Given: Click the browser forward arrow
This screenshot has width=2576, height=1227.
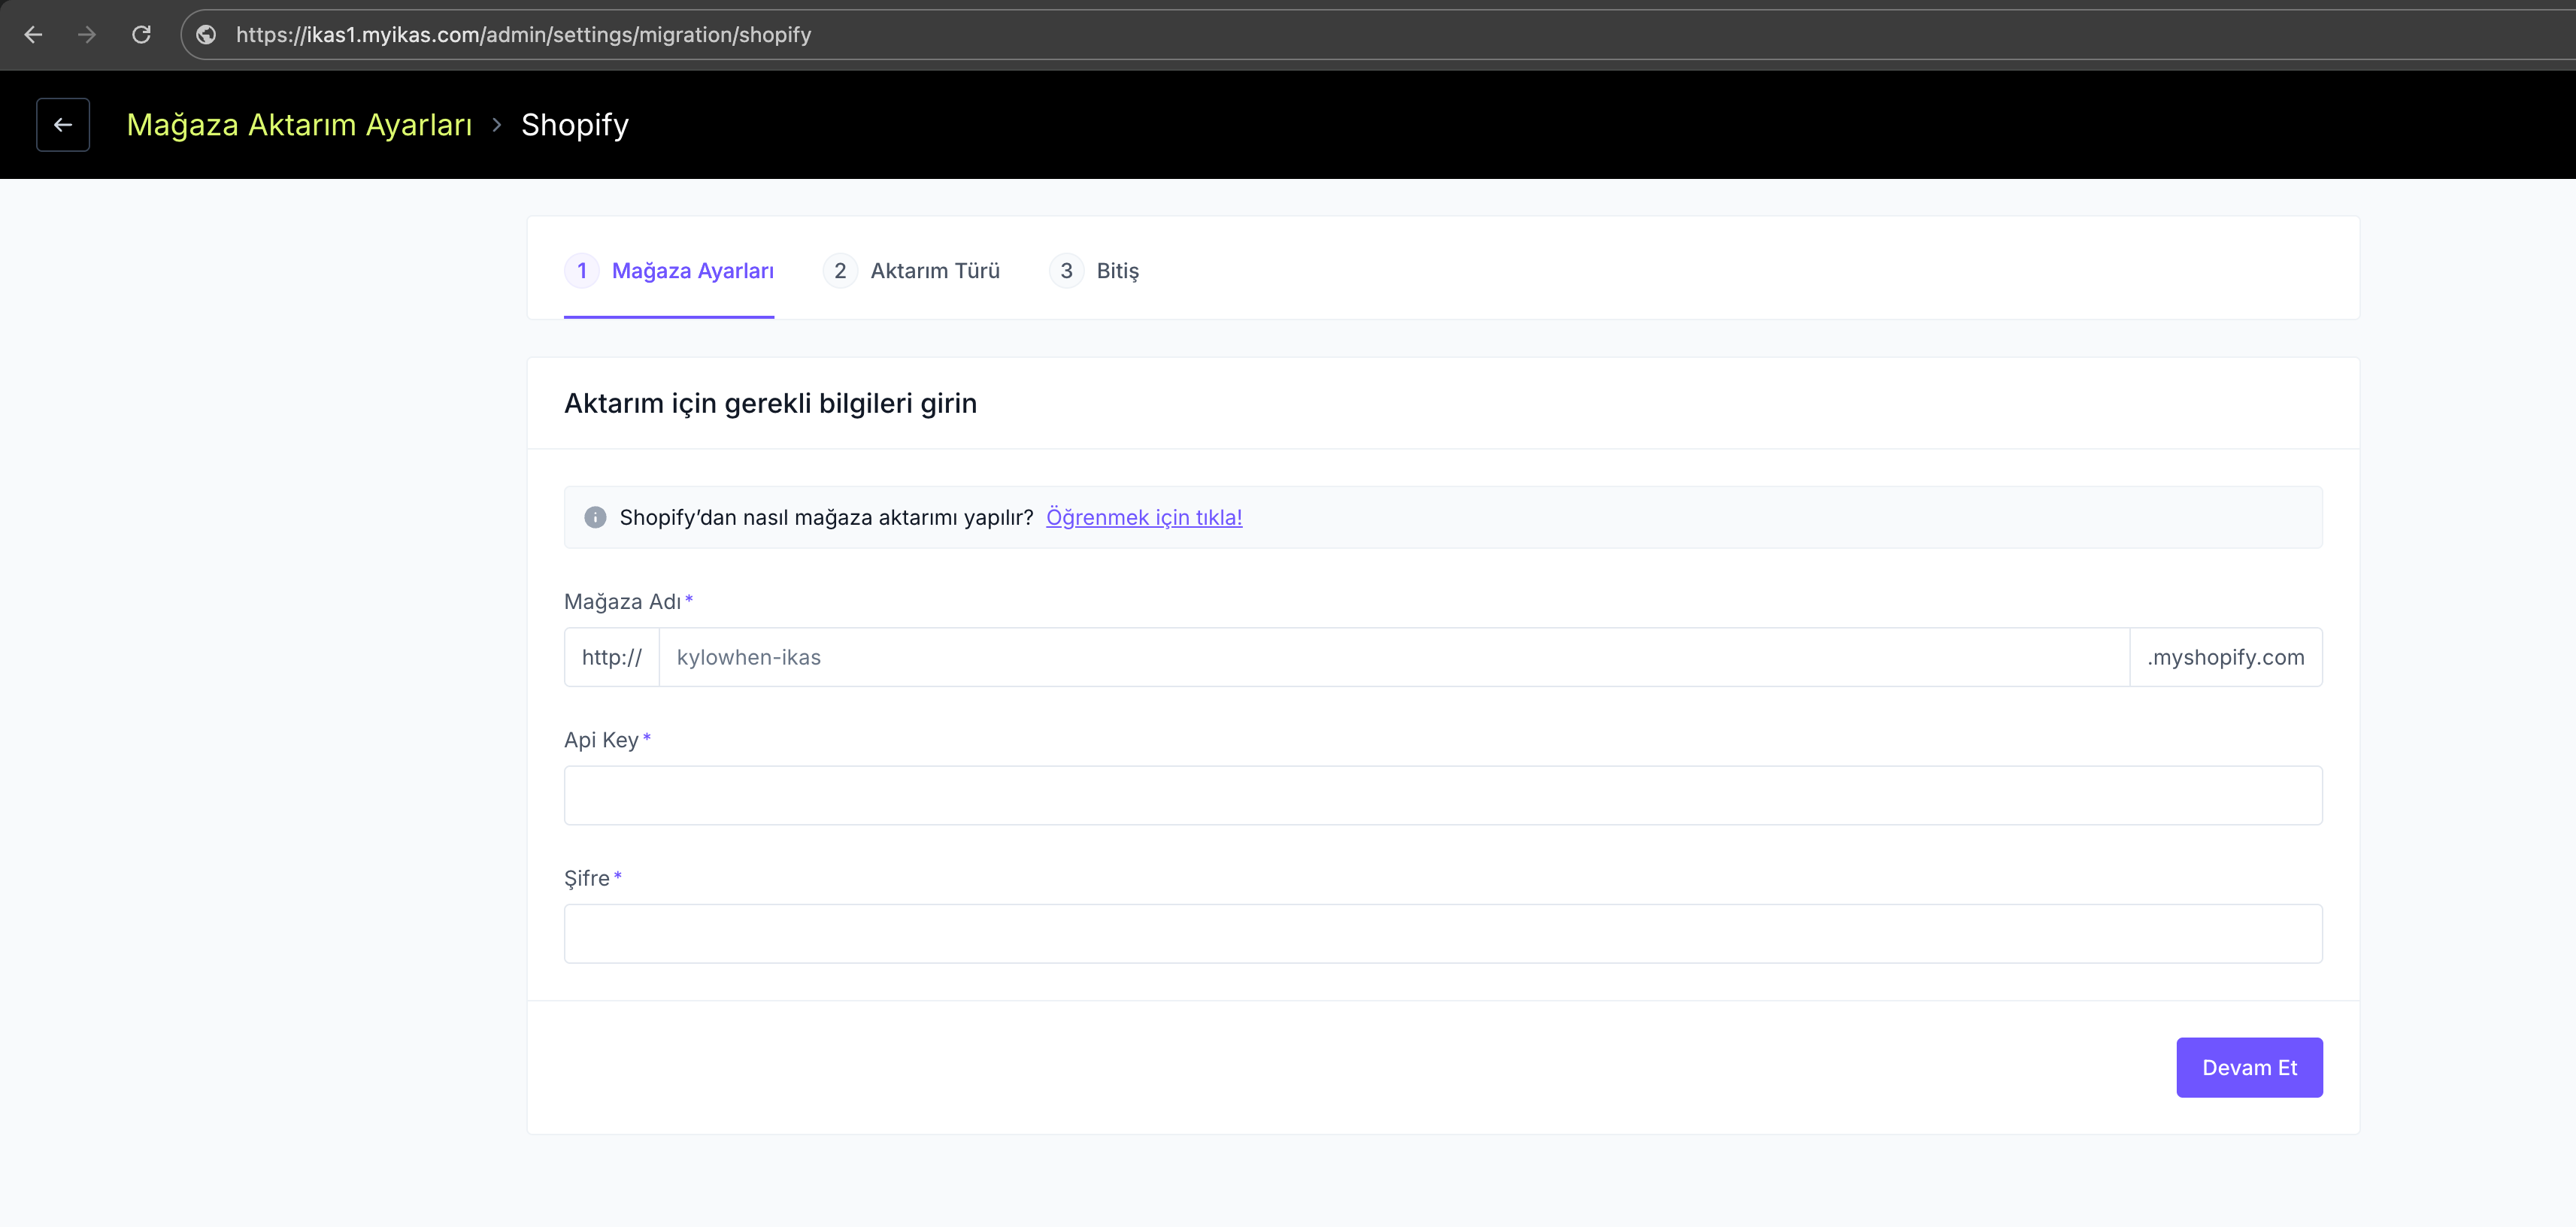Looking at the screenshot, I should [x=87, y=35].
